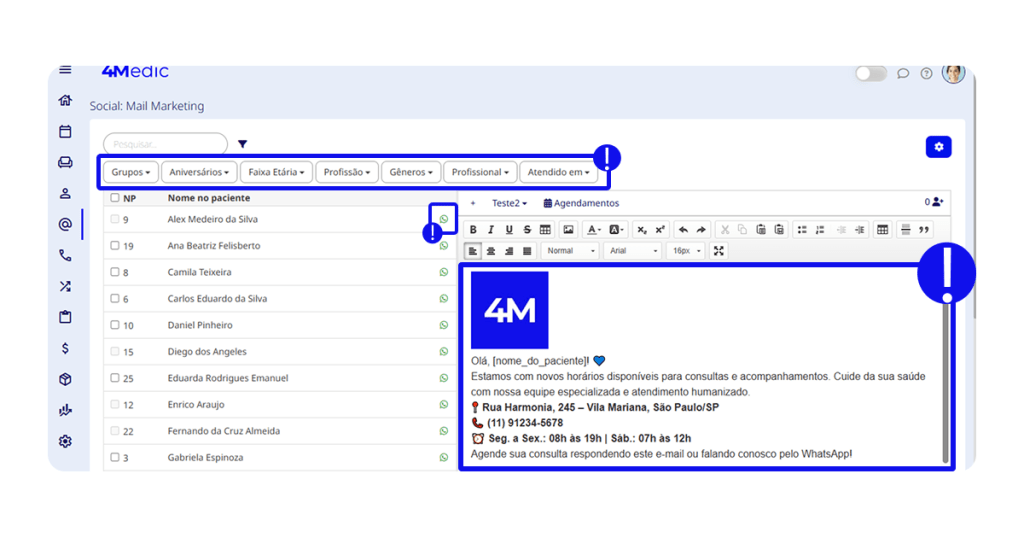Open the Teste2 template menu

click(x=509, y=203)
